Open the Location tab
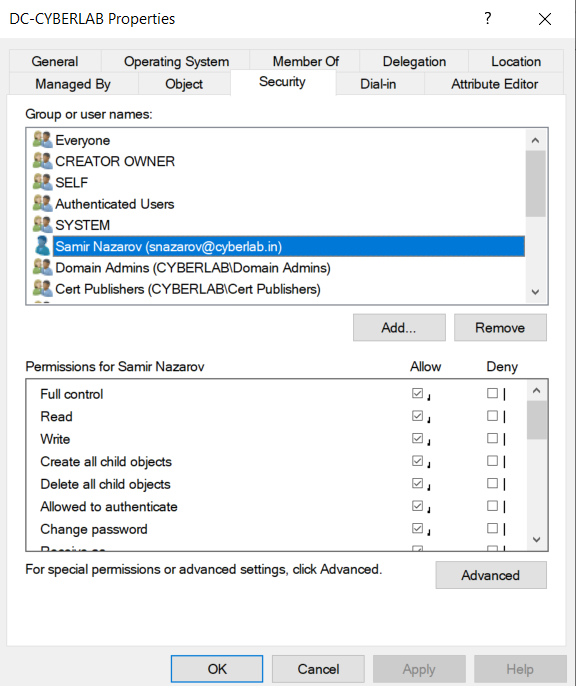The height and width of the screenshot is (686, 576). (x=516, y=61)
